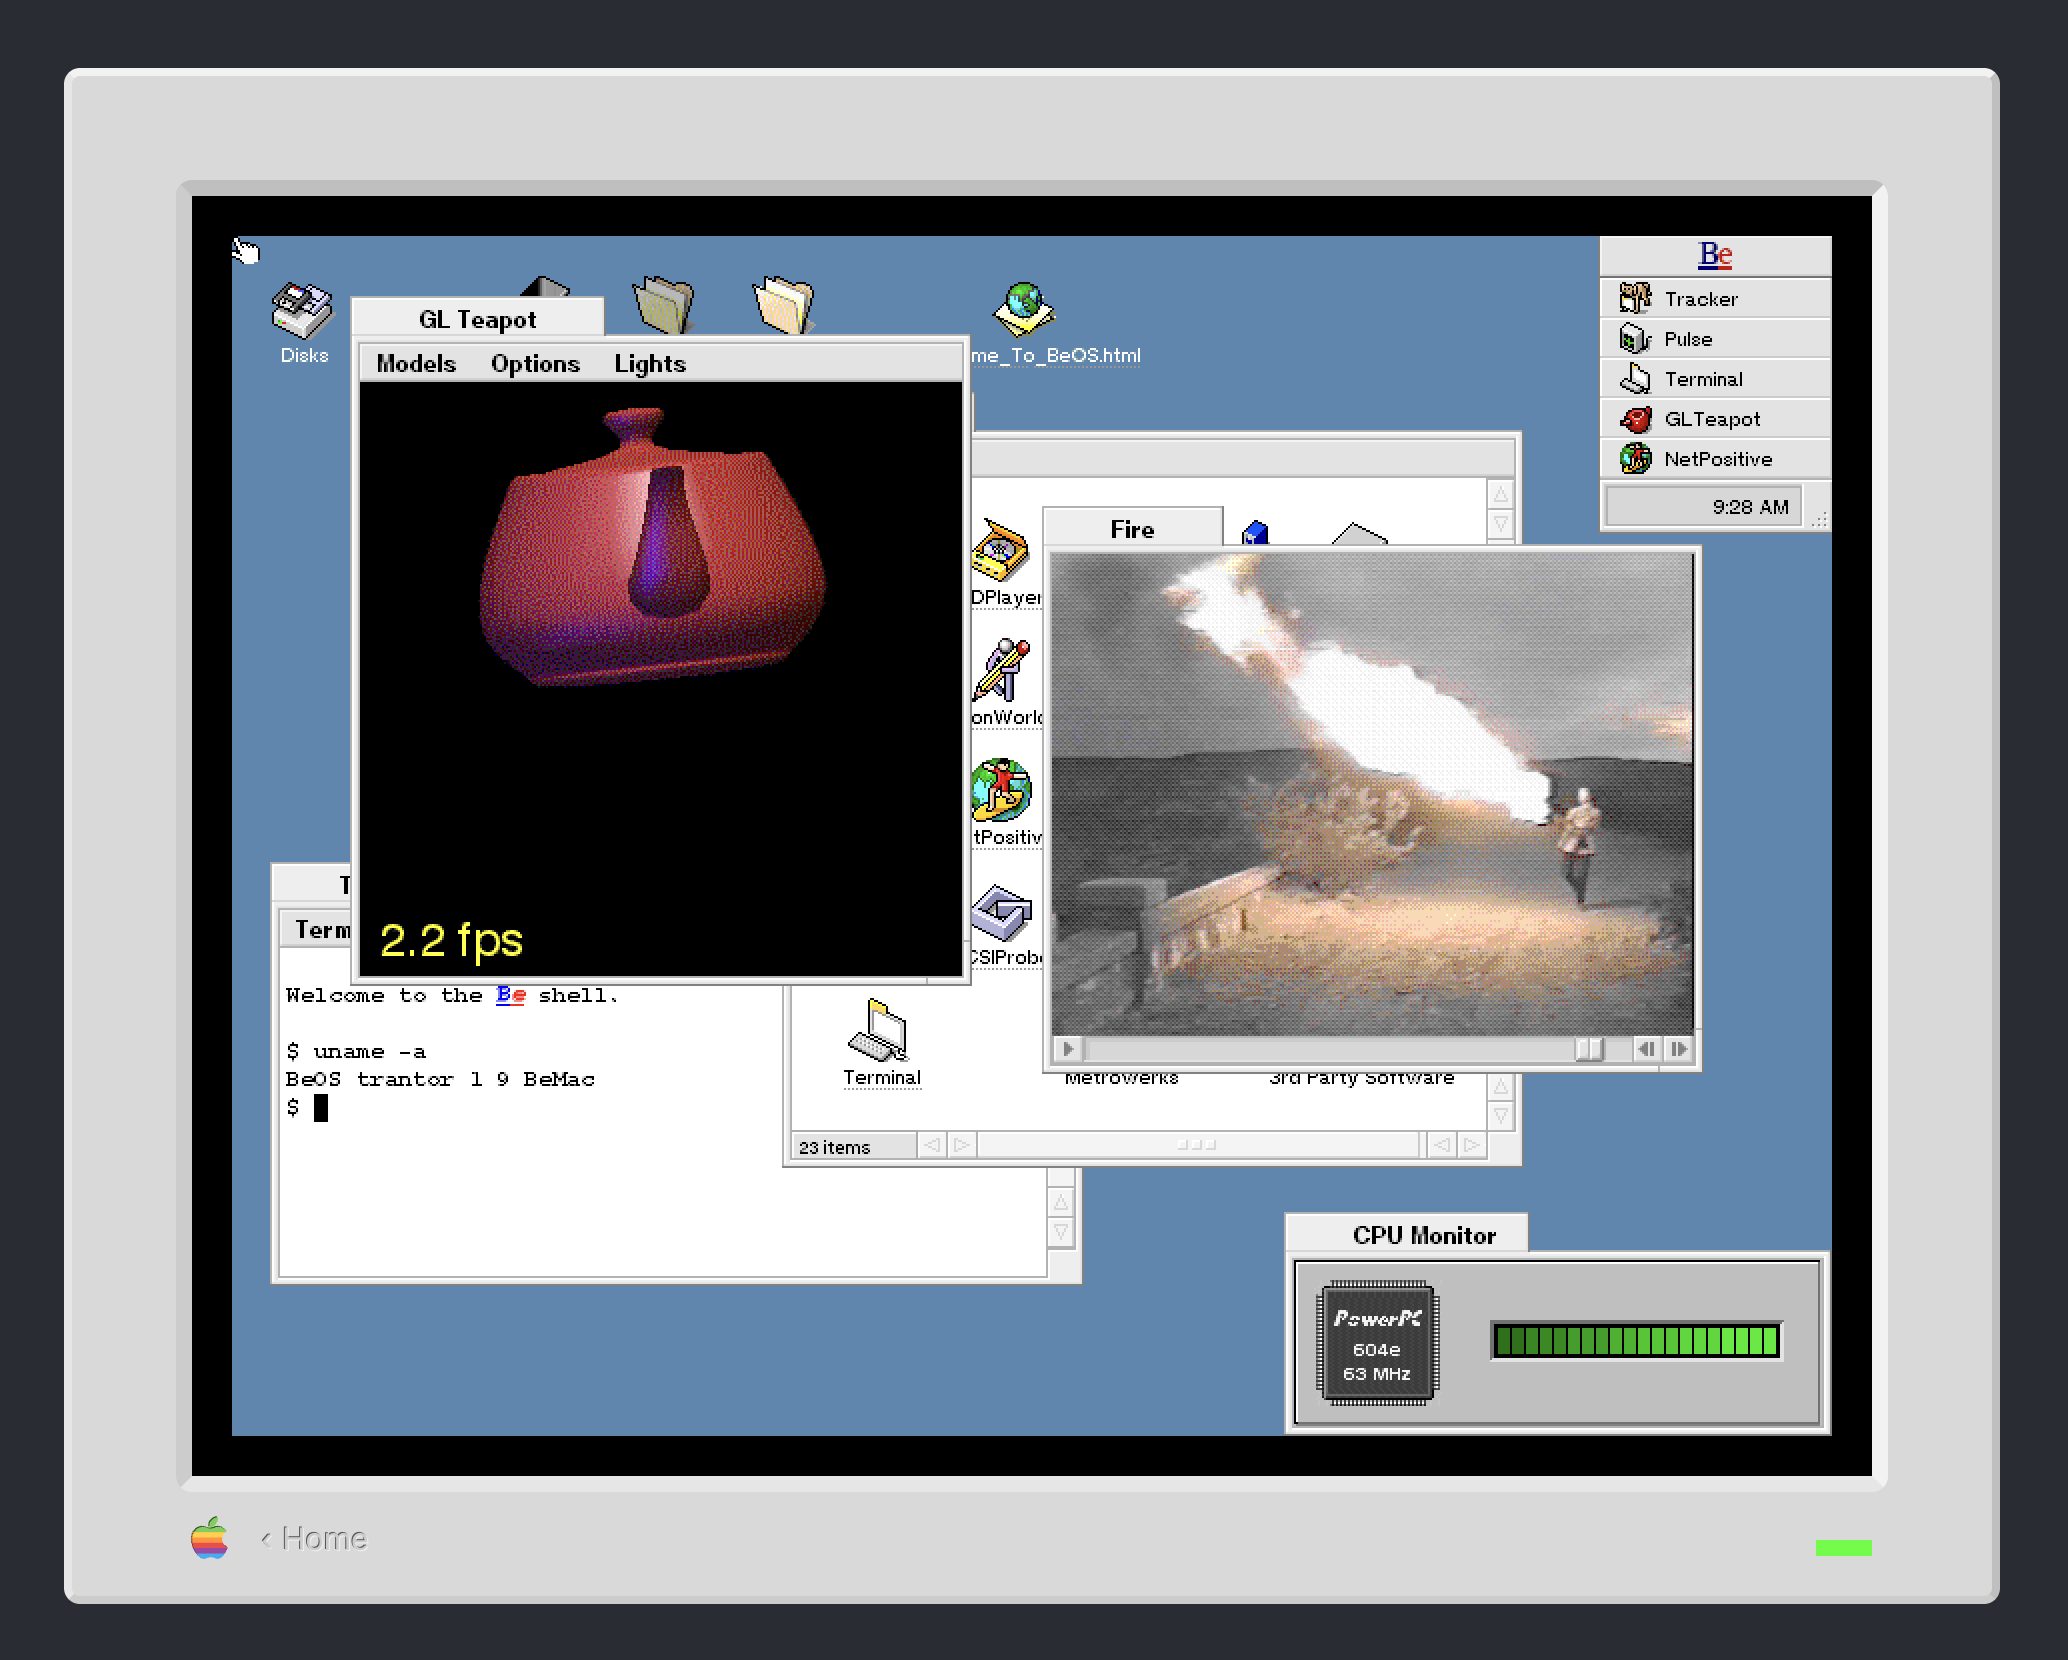Viewport: 2068px width, 1660px height.
Task: Click the "BeOS trantor 1 9 BeMac" output line
Action: [440, 1080]
